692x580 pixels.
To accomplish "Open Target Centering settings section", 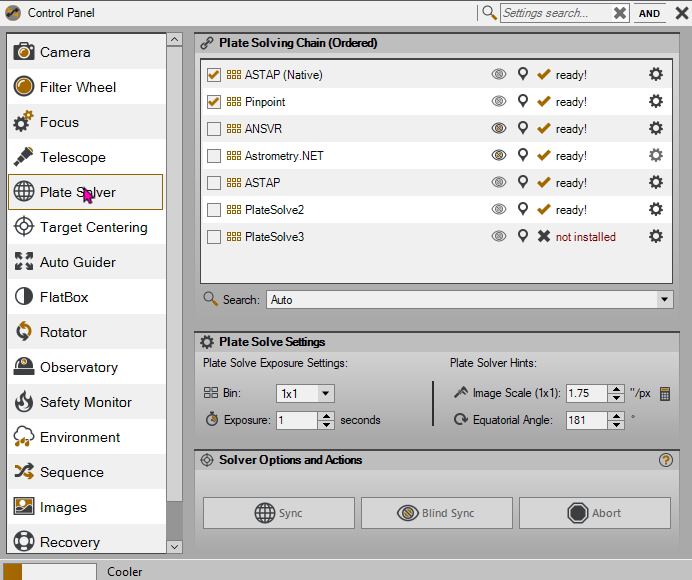I will coord(86,227).
